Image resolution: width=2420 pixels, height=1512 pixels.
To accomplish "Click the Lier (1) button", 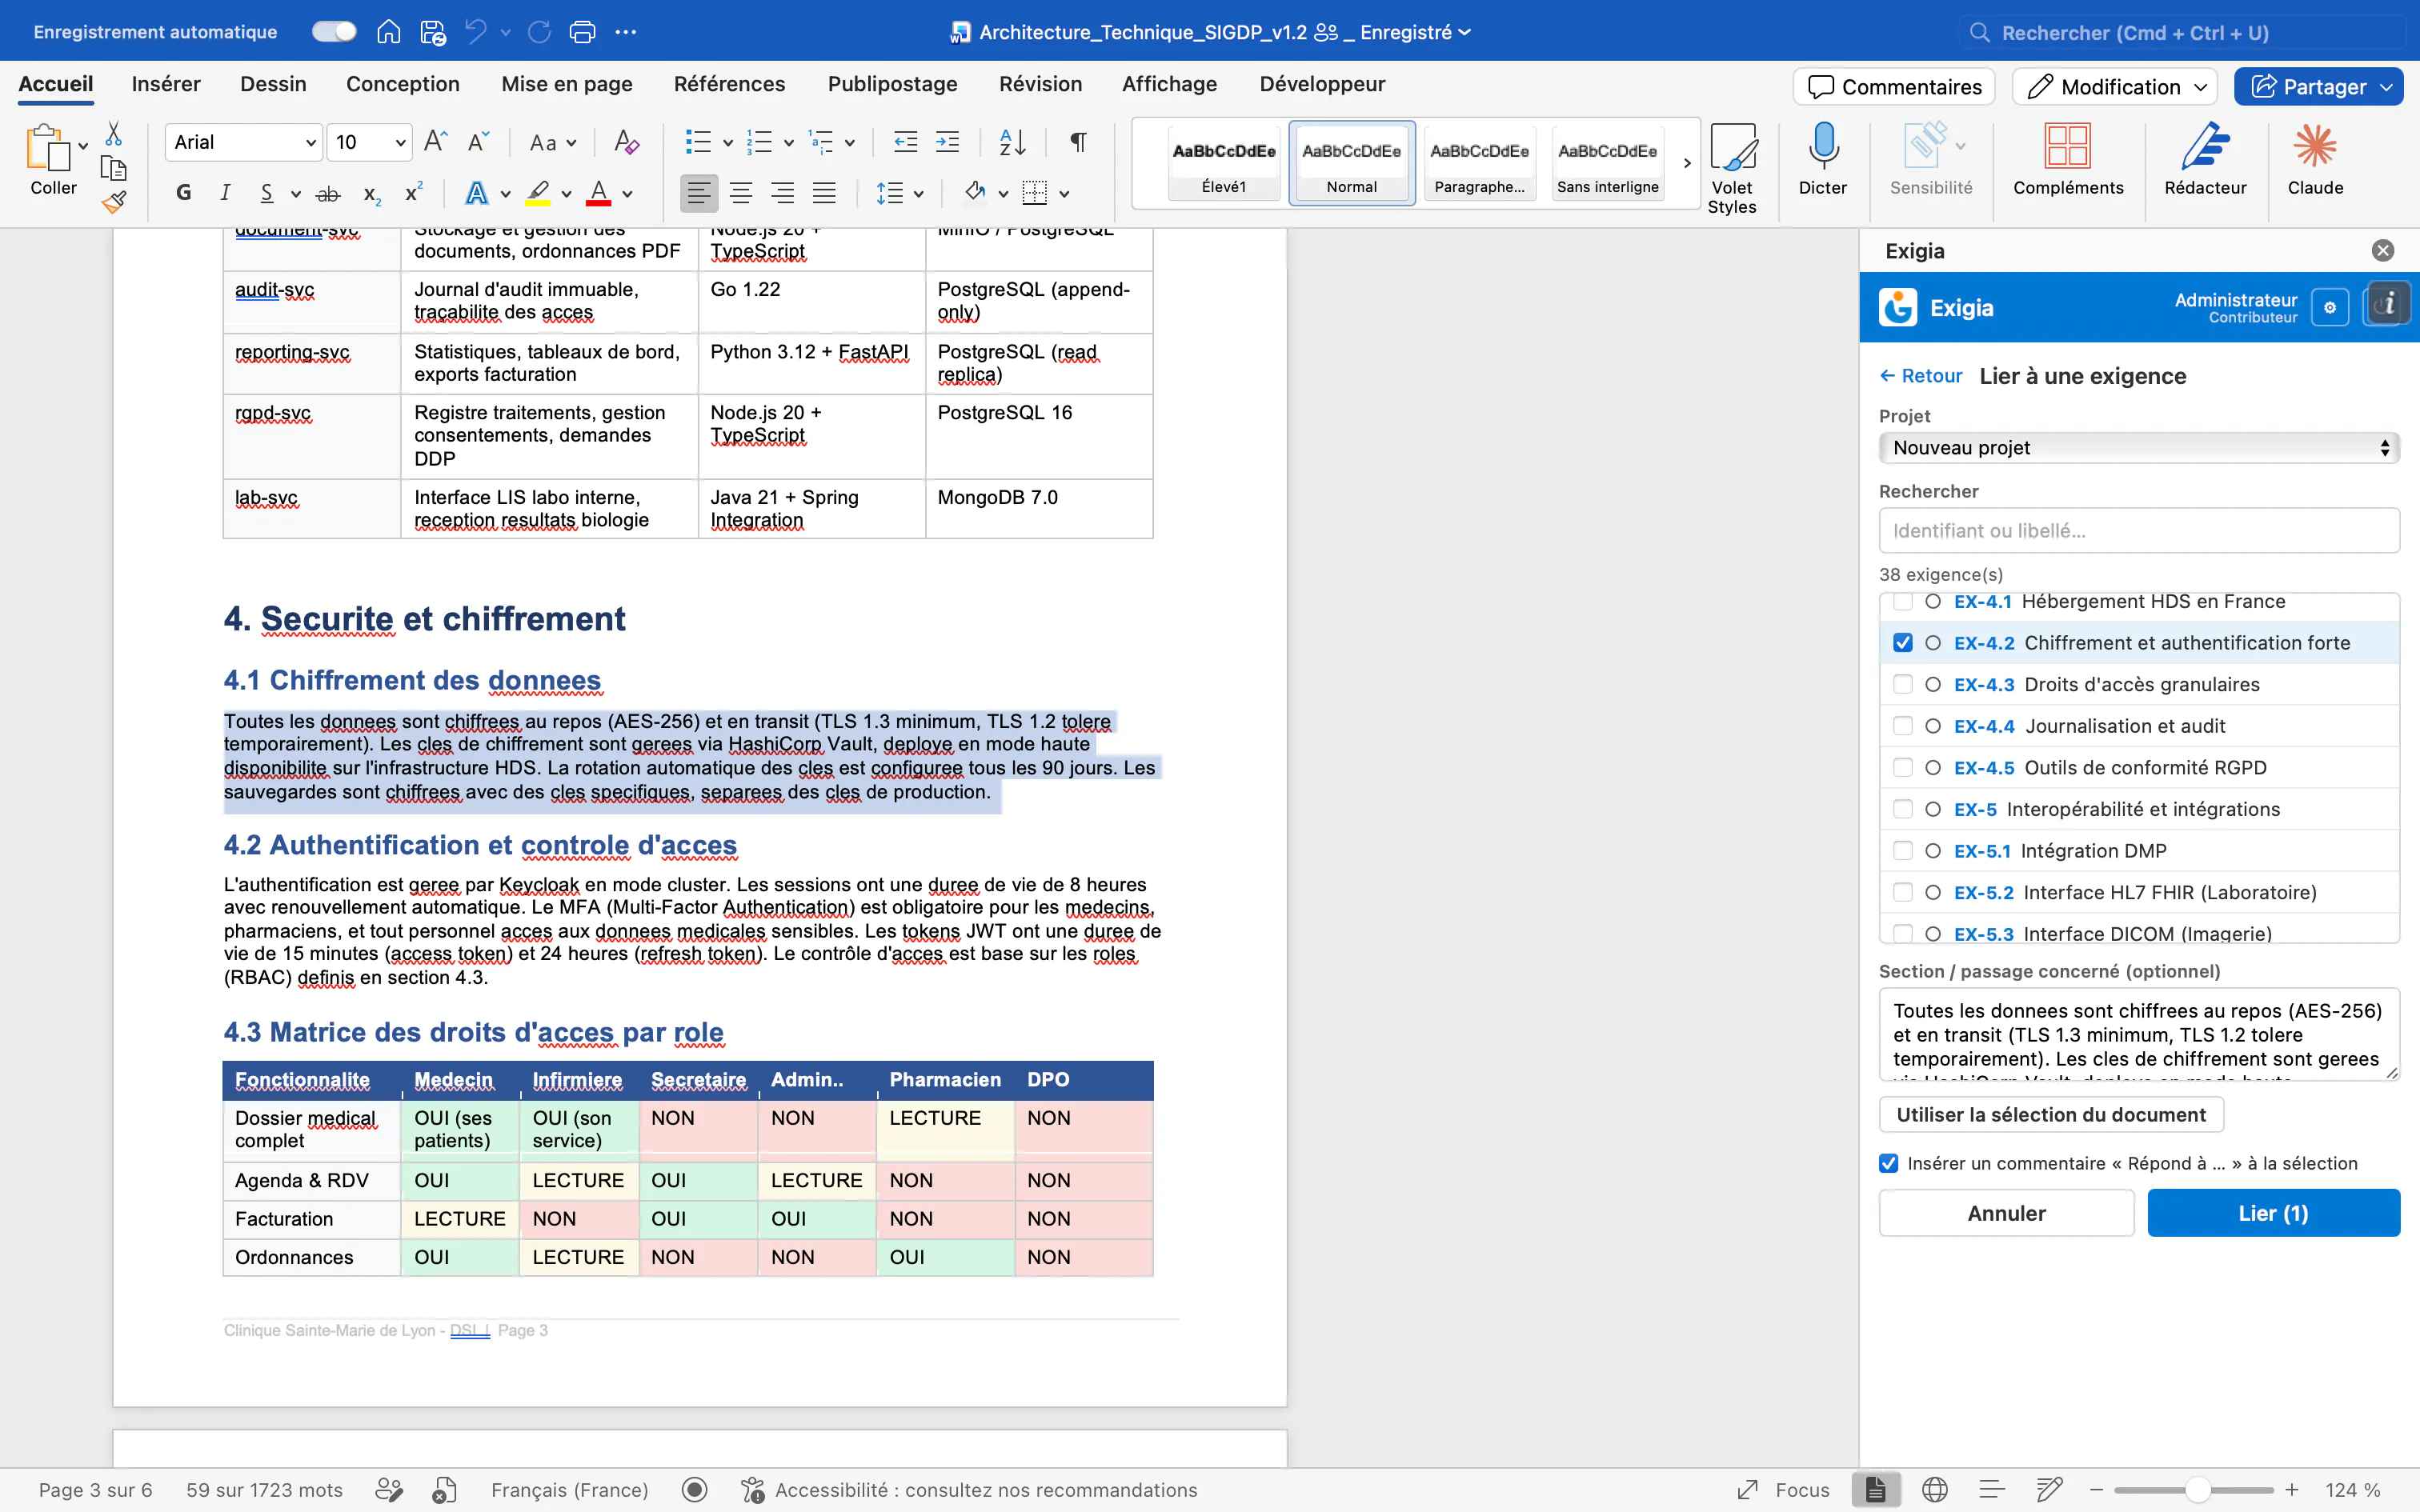I will [2273, 1213].
